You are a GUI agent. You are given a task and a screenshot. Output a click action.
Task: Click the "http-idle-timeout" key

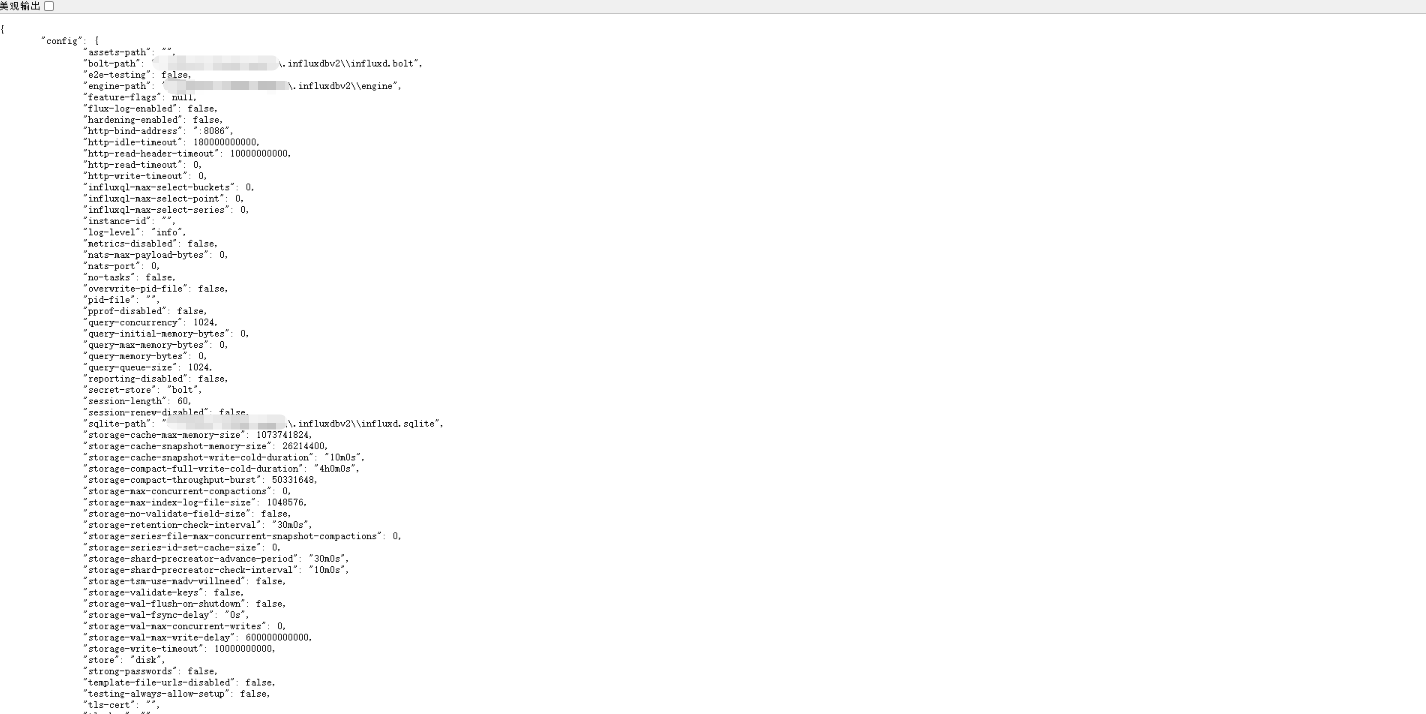coord(134,142)
